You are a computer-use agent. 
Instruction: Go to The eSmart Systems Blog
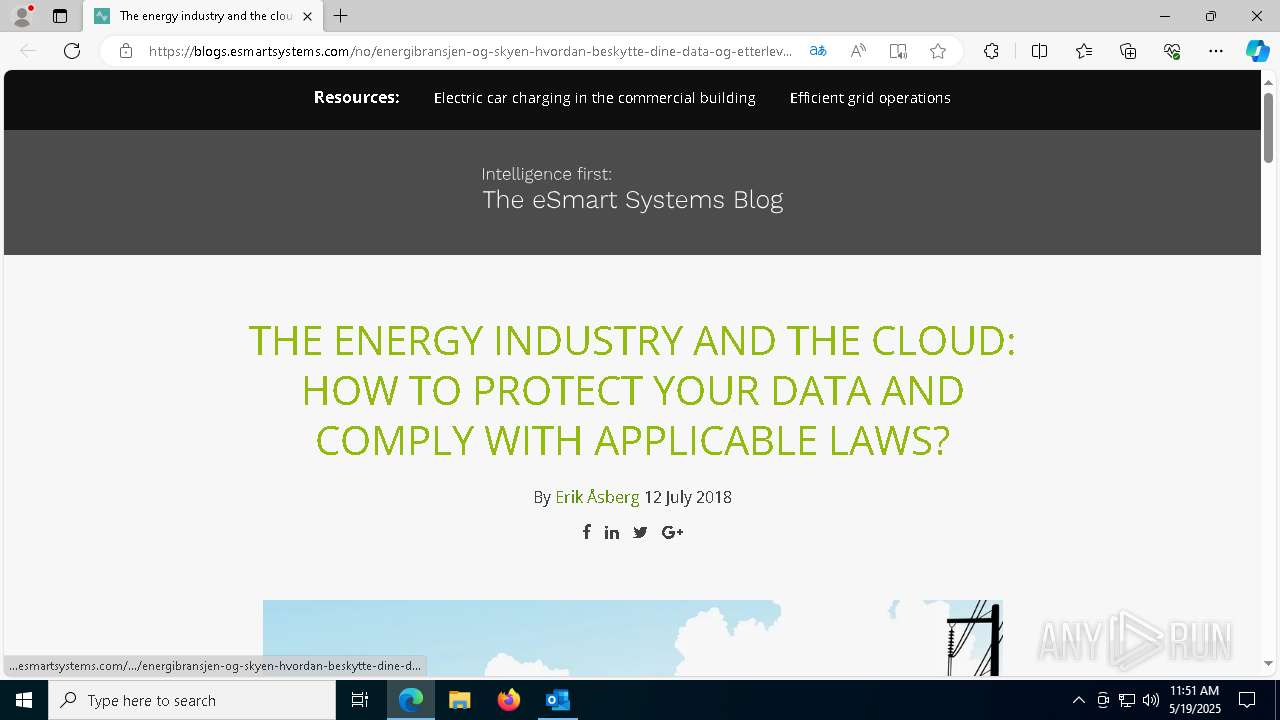click(632, 188)
